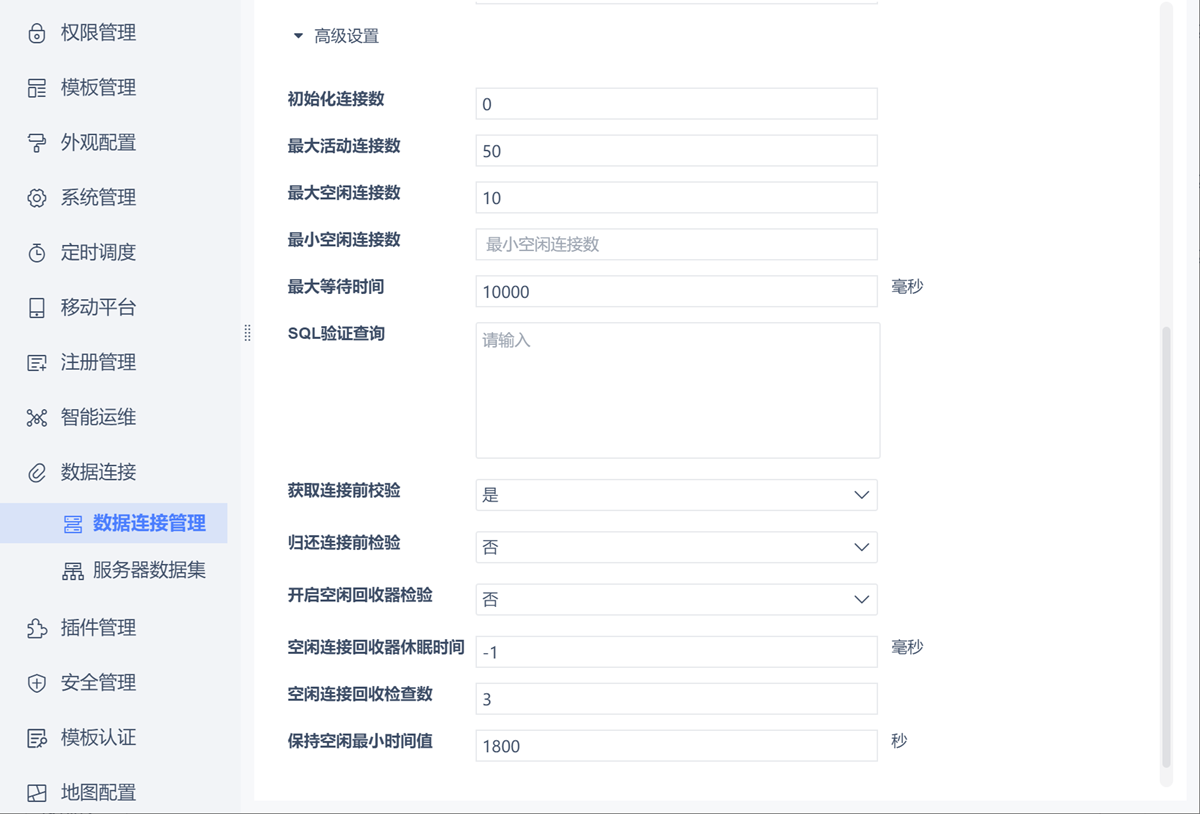
Task: Click the 模板管理 layout icon
Action: pyautogui.click(x=37, y=89)
